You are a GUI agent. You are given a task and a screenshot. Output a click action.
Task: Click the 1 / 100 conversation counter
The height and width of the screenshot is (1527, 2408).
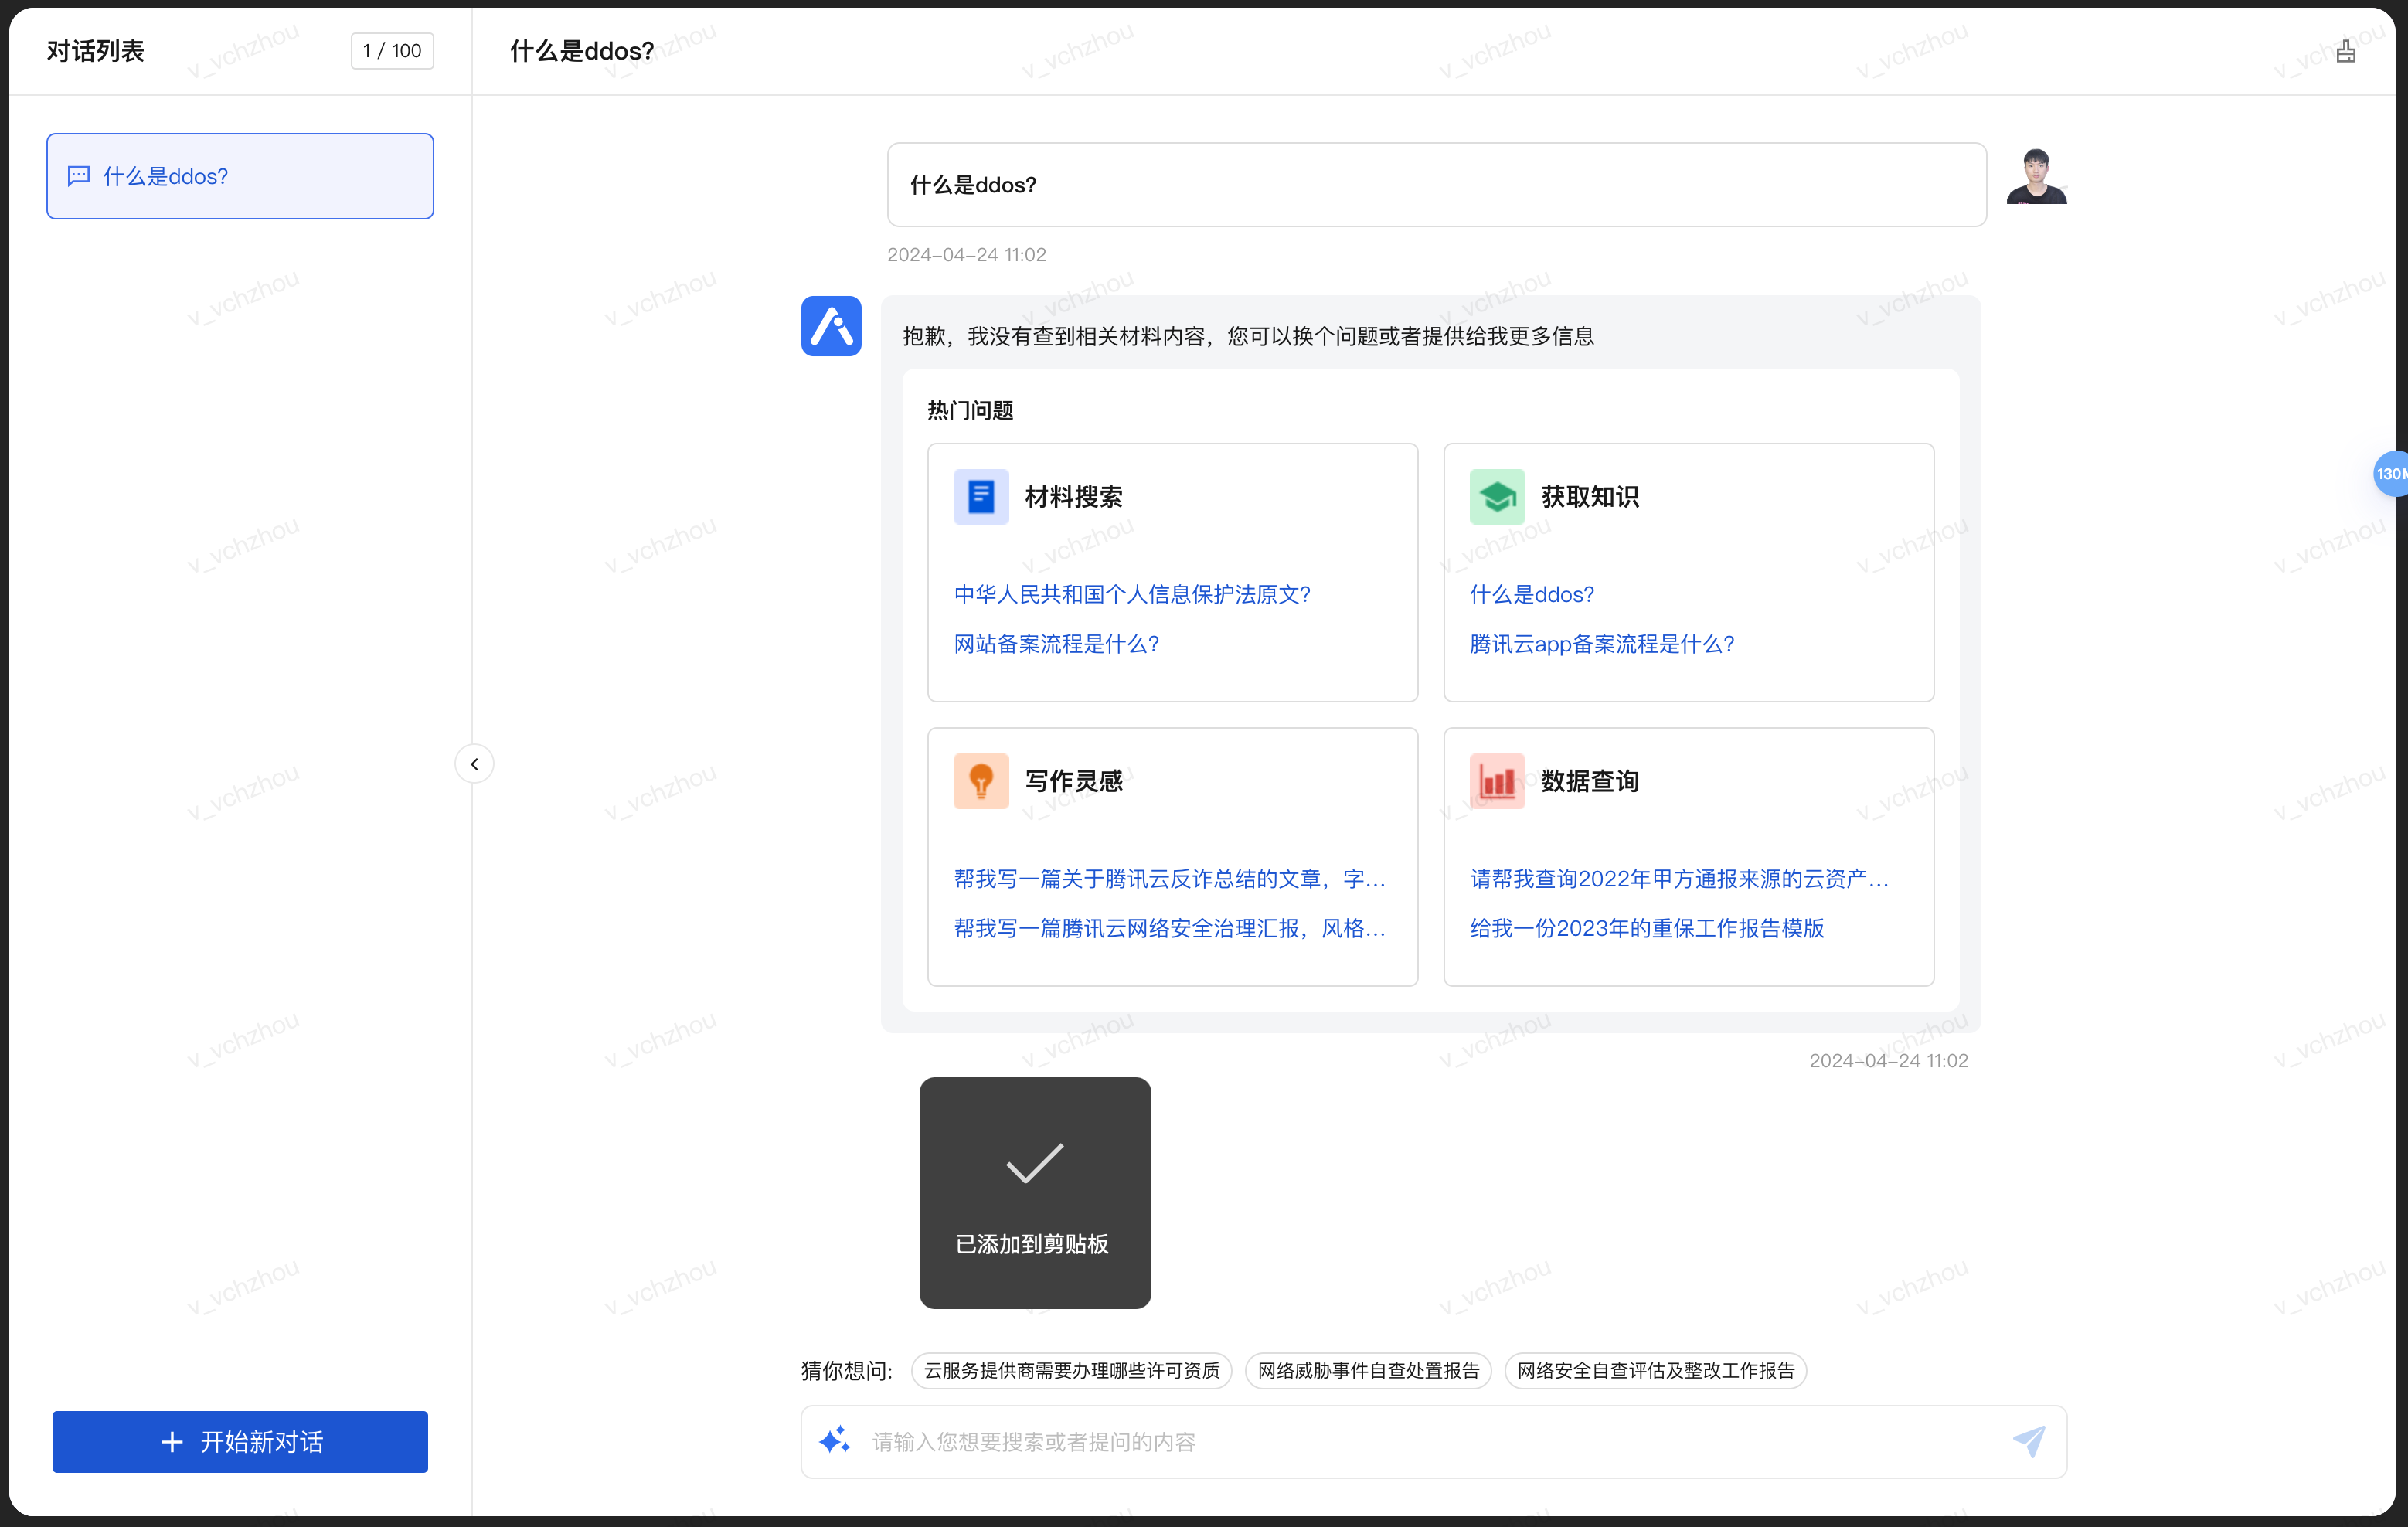click(392, 51)
